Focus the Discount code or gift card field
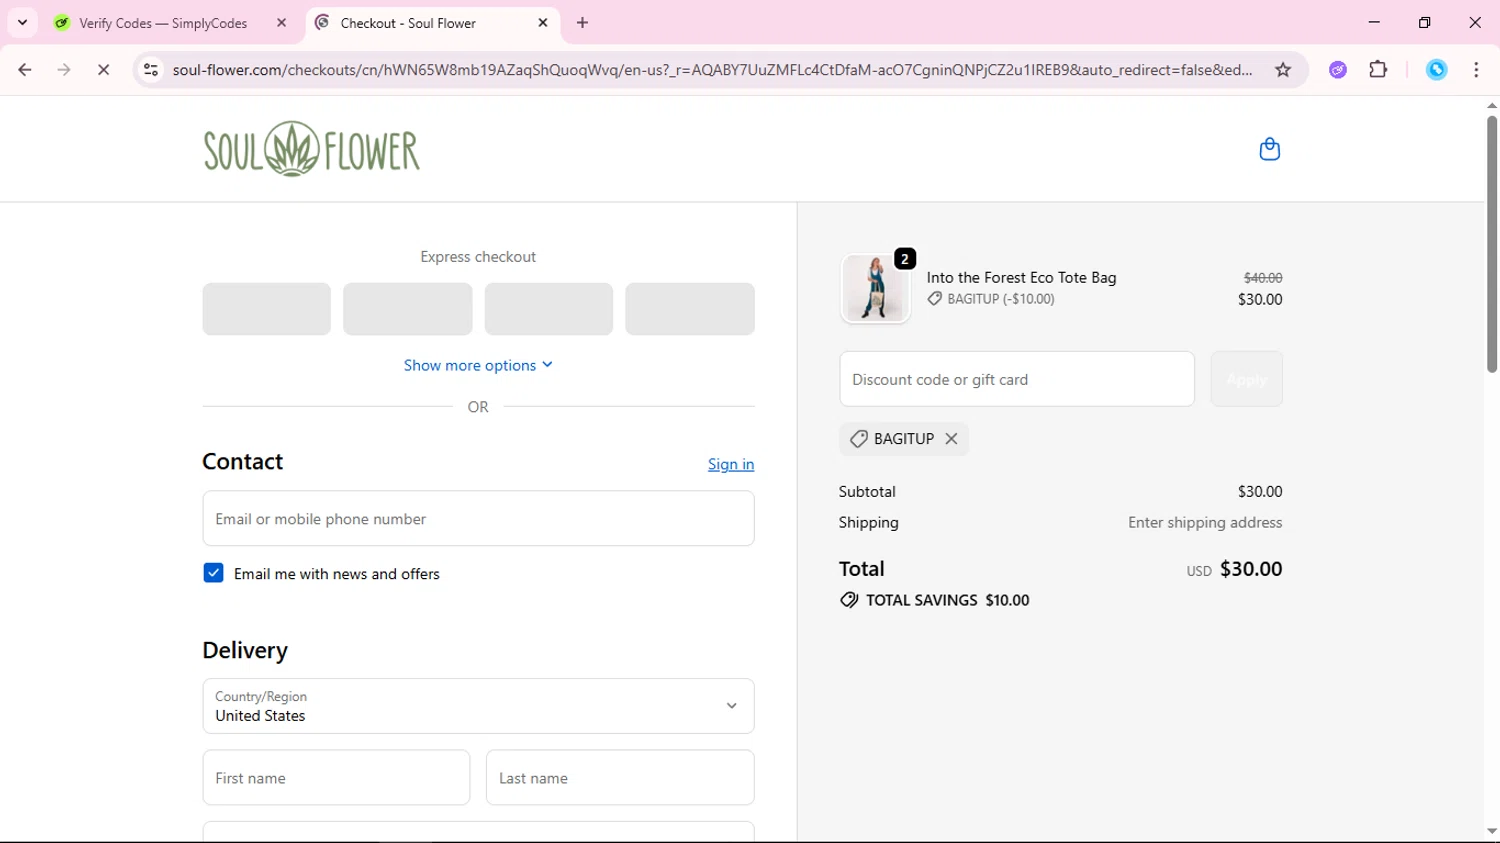 click(1017, 379)
